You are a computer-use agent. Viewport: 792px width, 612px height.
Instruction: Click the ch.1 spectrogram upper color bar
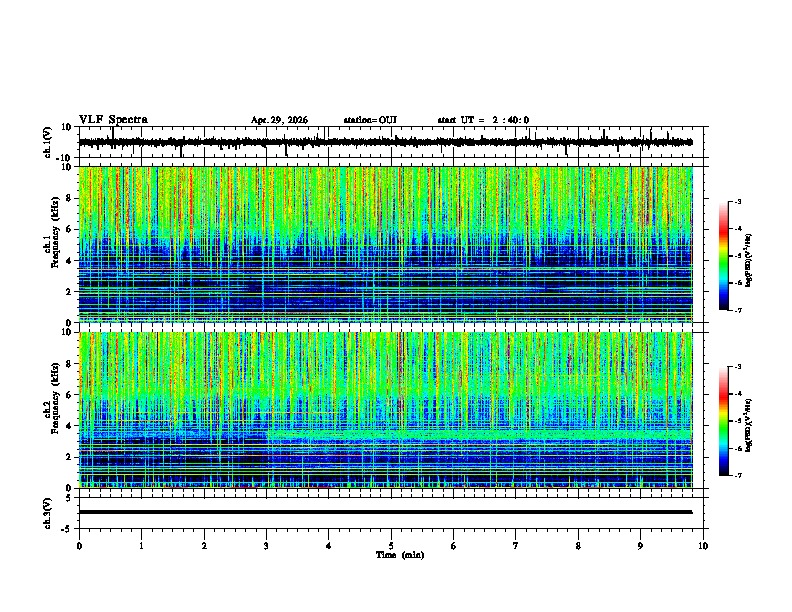click(x=723, y=256)
